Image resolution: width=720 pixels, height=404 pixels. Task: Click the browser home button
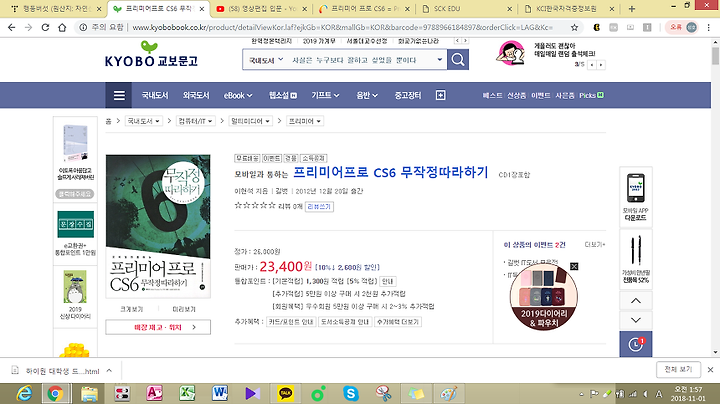click(62, 28)
